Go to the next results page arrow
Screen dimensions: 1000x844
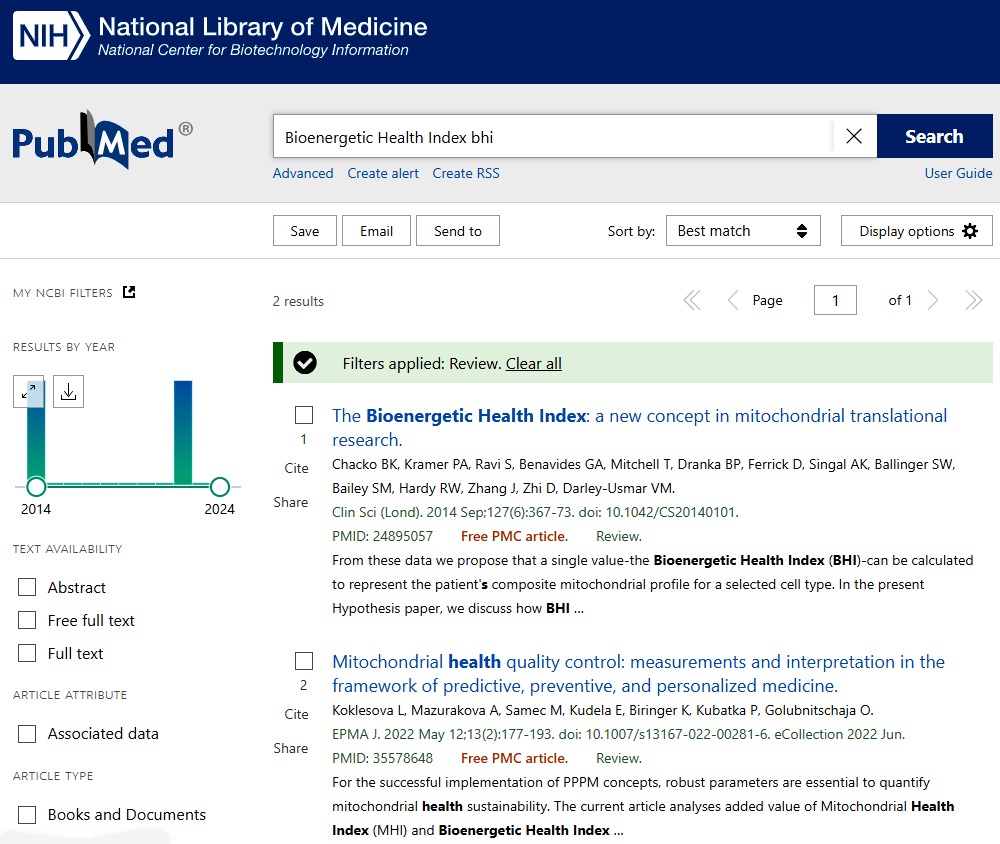point(933,301)
